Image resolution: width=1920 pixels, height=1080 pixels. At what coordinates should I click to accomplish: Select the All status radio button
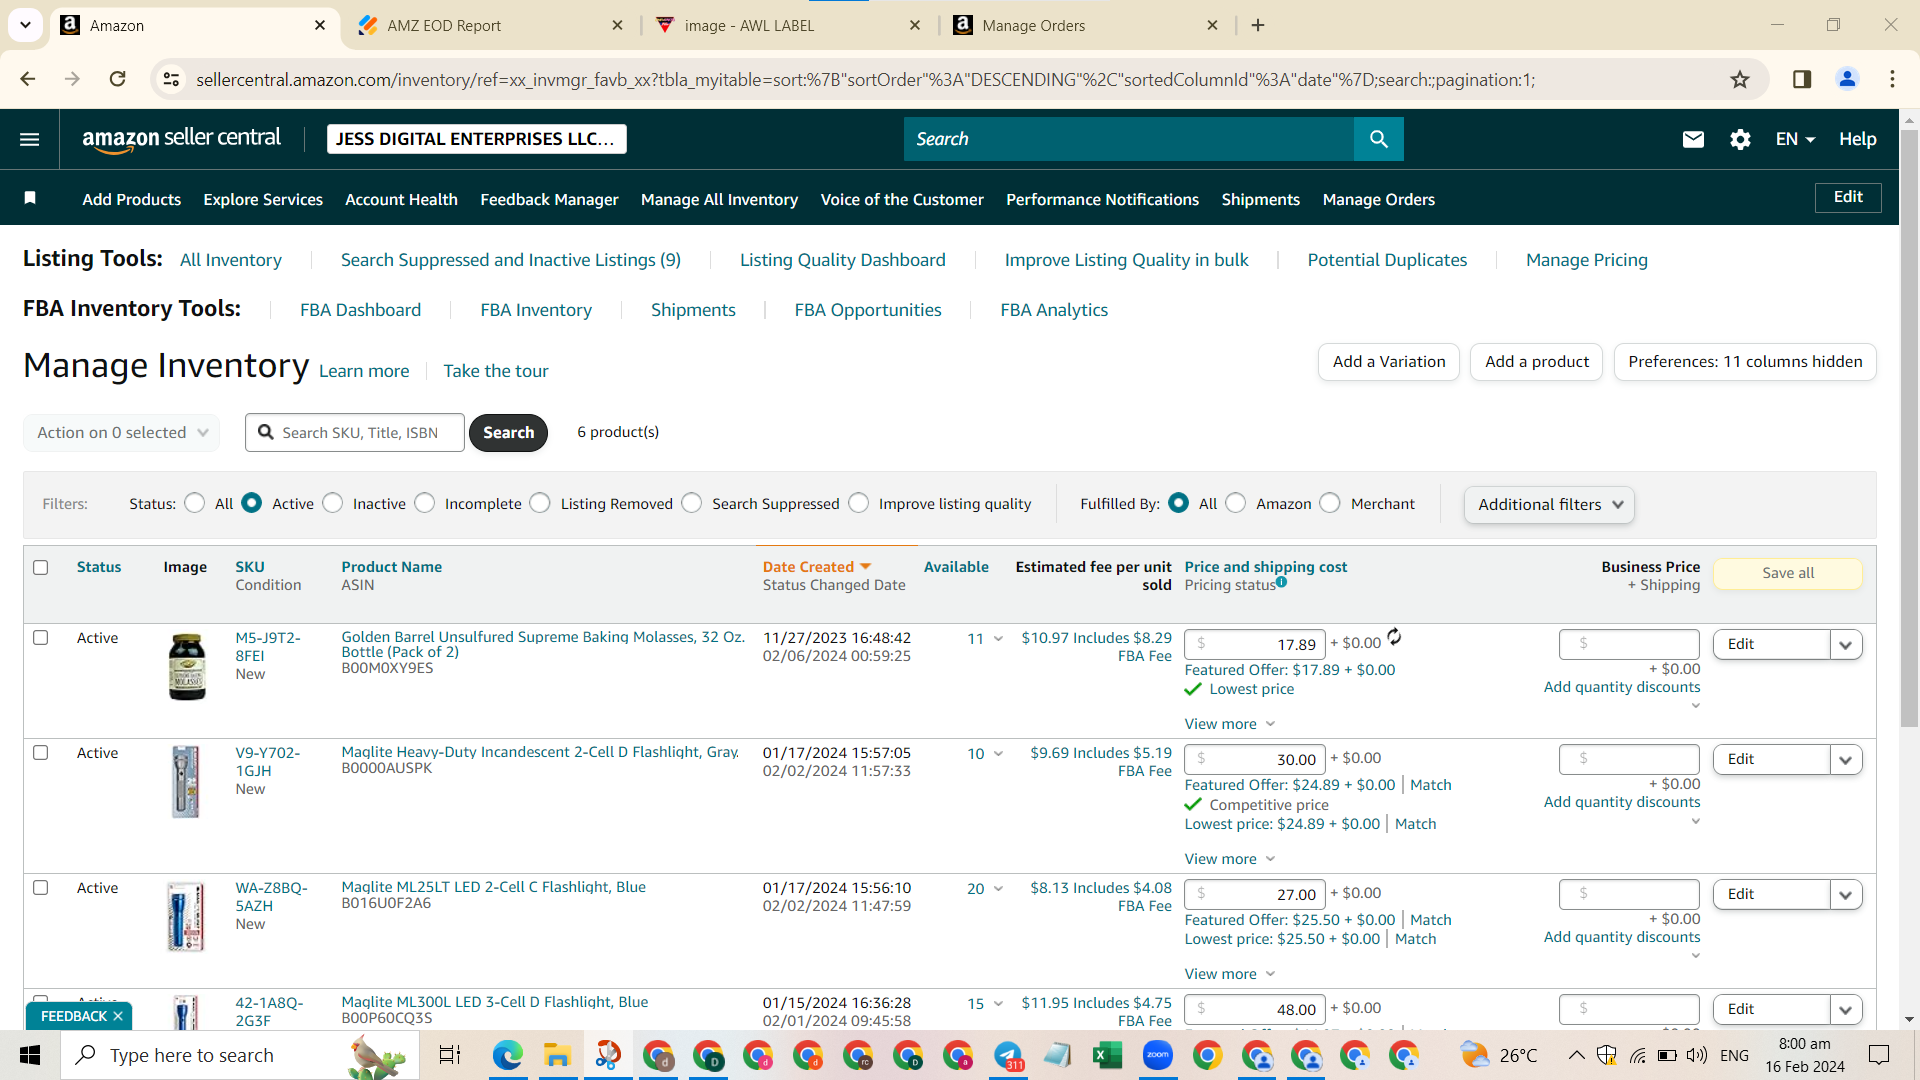pos(195,503)
